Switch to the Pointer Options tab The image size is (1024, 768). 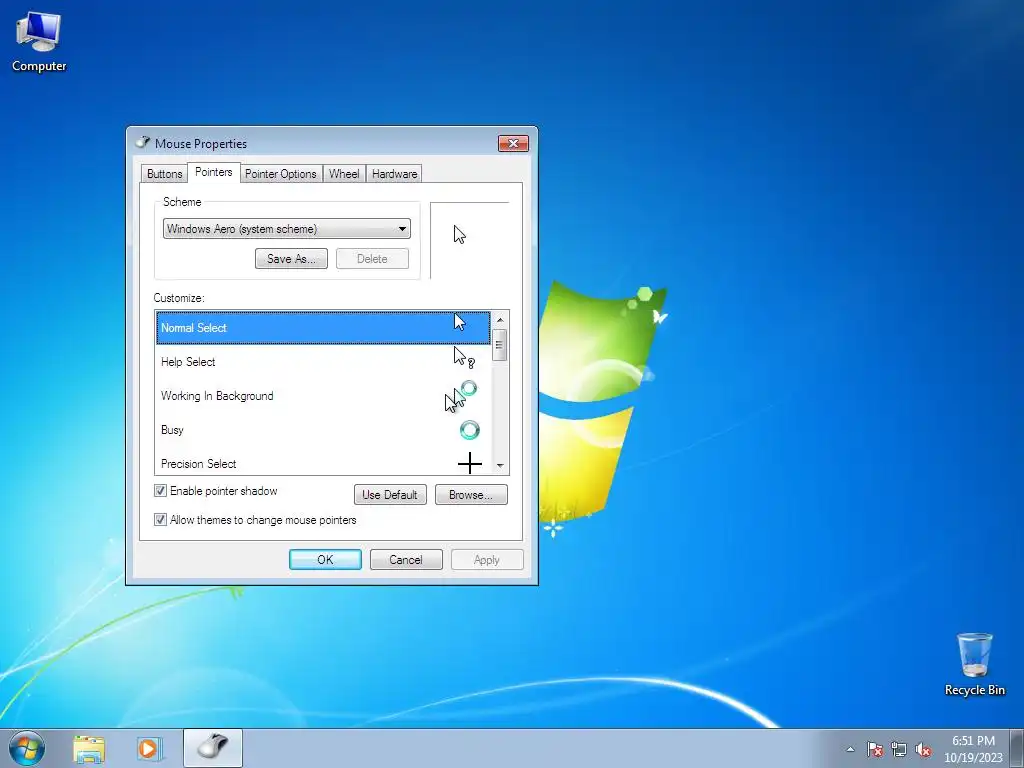pyautogui.click(x=281, y=174)
